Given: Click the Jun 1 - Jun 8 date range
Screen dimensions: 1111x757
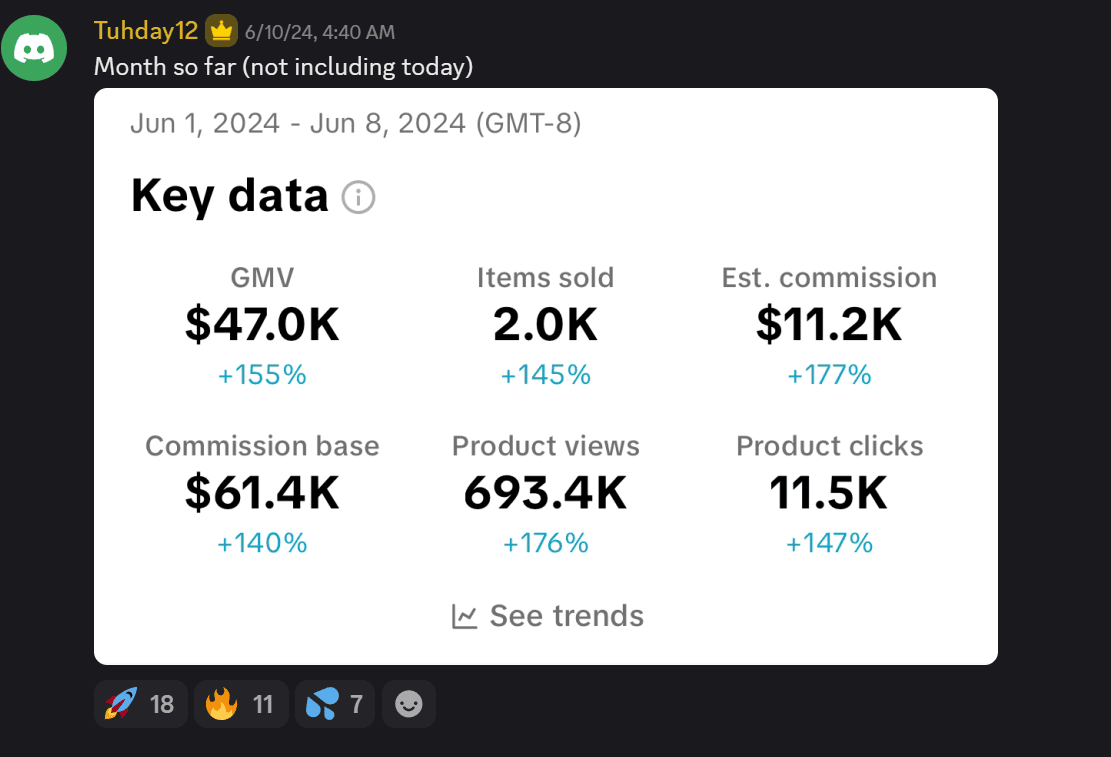Looking at the screenshot, I should coord(355,124).
